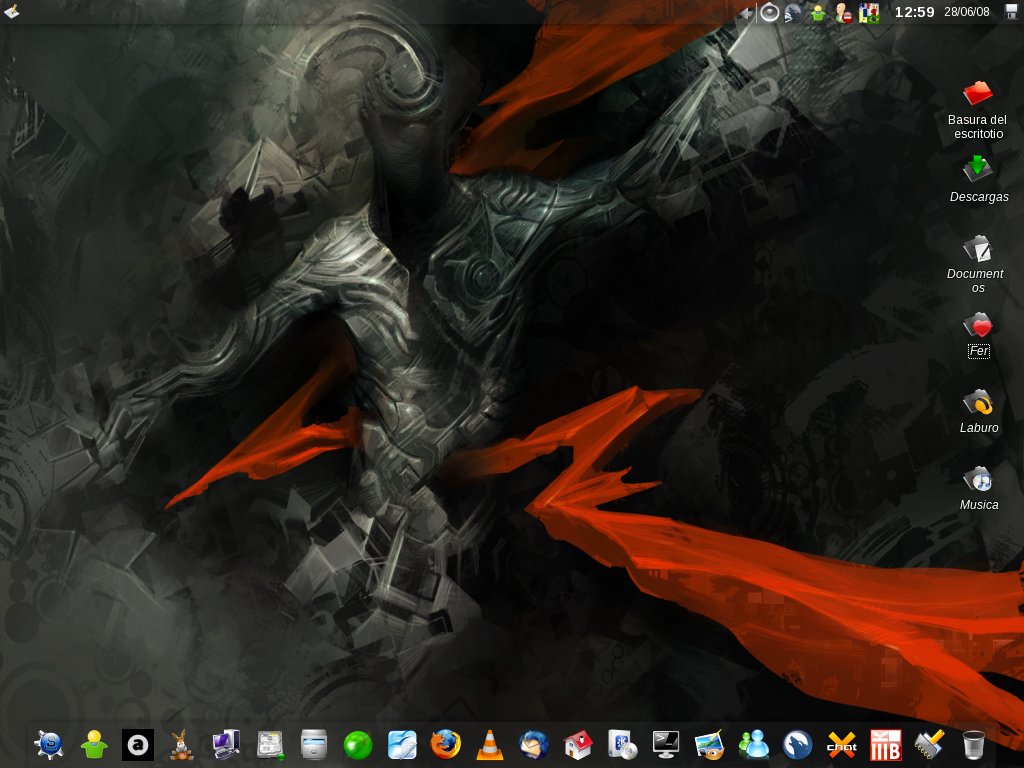The image size is (1024, 768).
Task: Launch Firefox from the dock
Action: click(x=445, y=744)
